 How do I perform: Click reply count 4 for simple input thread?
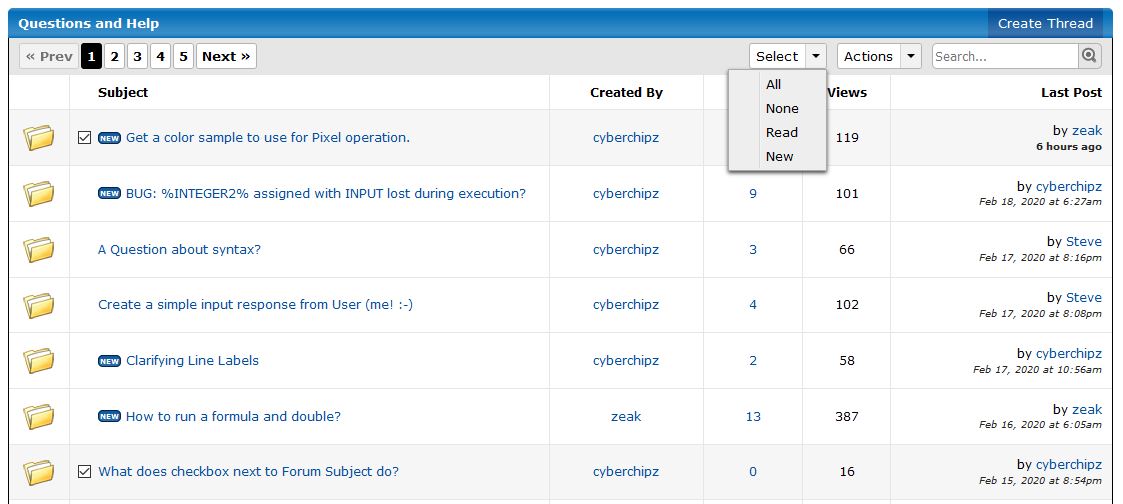coord(753,305)
